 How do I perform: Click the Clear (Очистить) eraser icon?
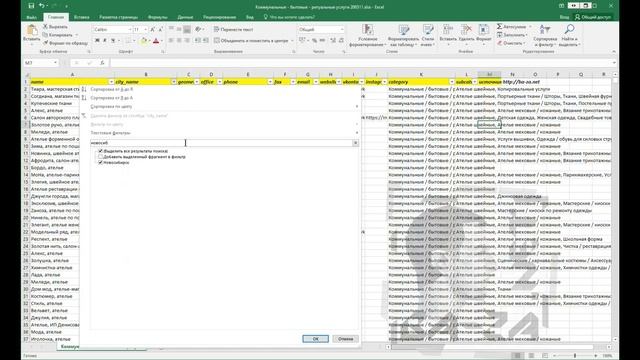click(x=500, y=43)
